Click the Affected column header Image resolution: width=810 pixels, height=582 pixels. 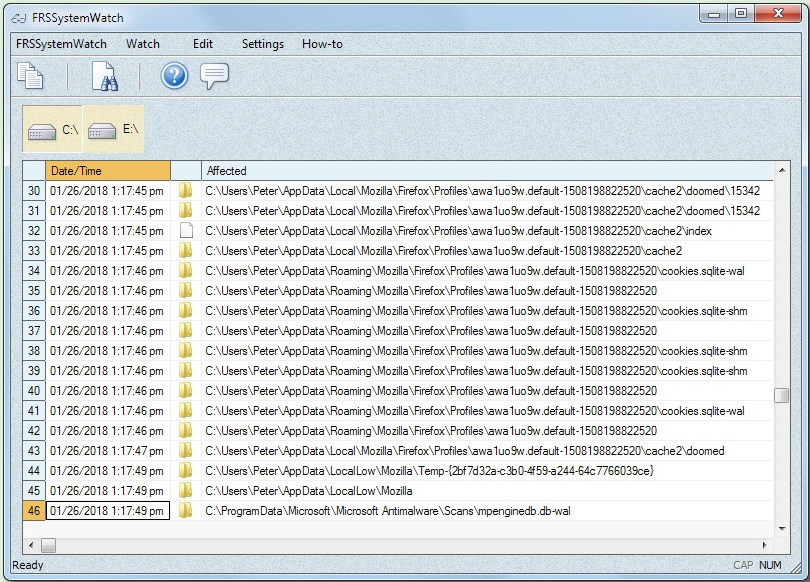coord(487,170)
